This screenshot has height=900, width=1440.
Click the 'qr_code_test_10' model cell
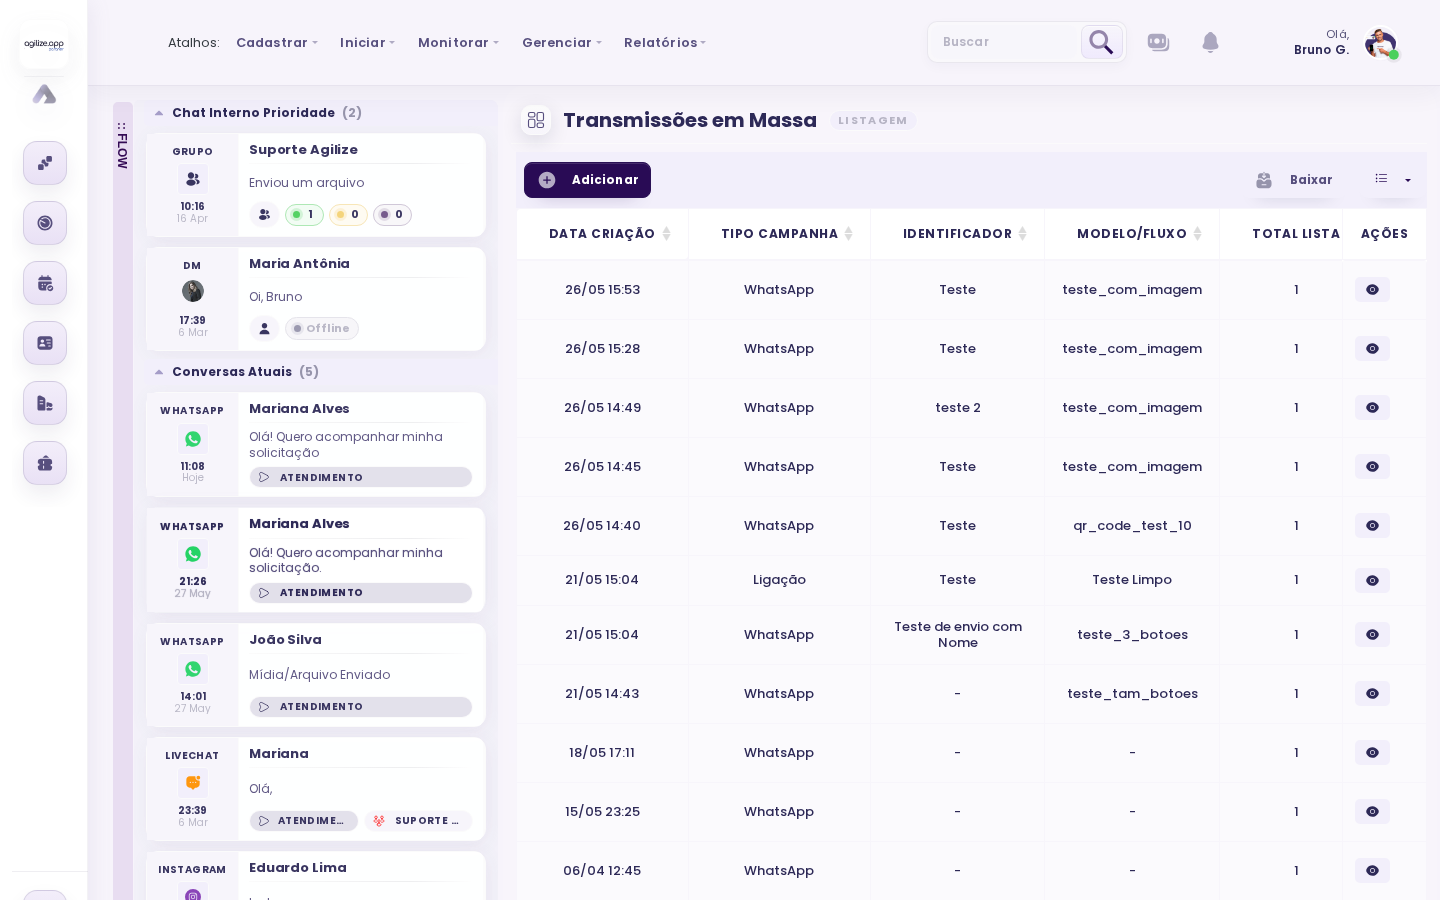1132,526
